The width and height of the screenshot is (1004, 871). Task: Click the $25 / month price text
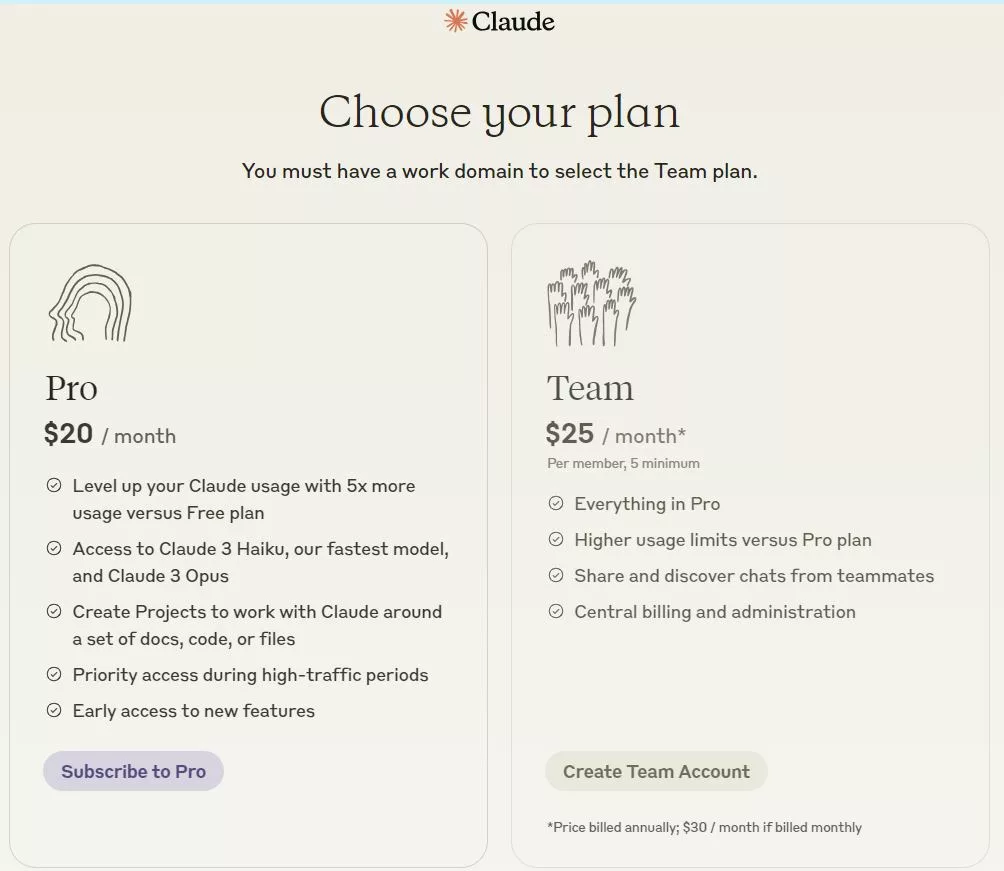[616, 434]
